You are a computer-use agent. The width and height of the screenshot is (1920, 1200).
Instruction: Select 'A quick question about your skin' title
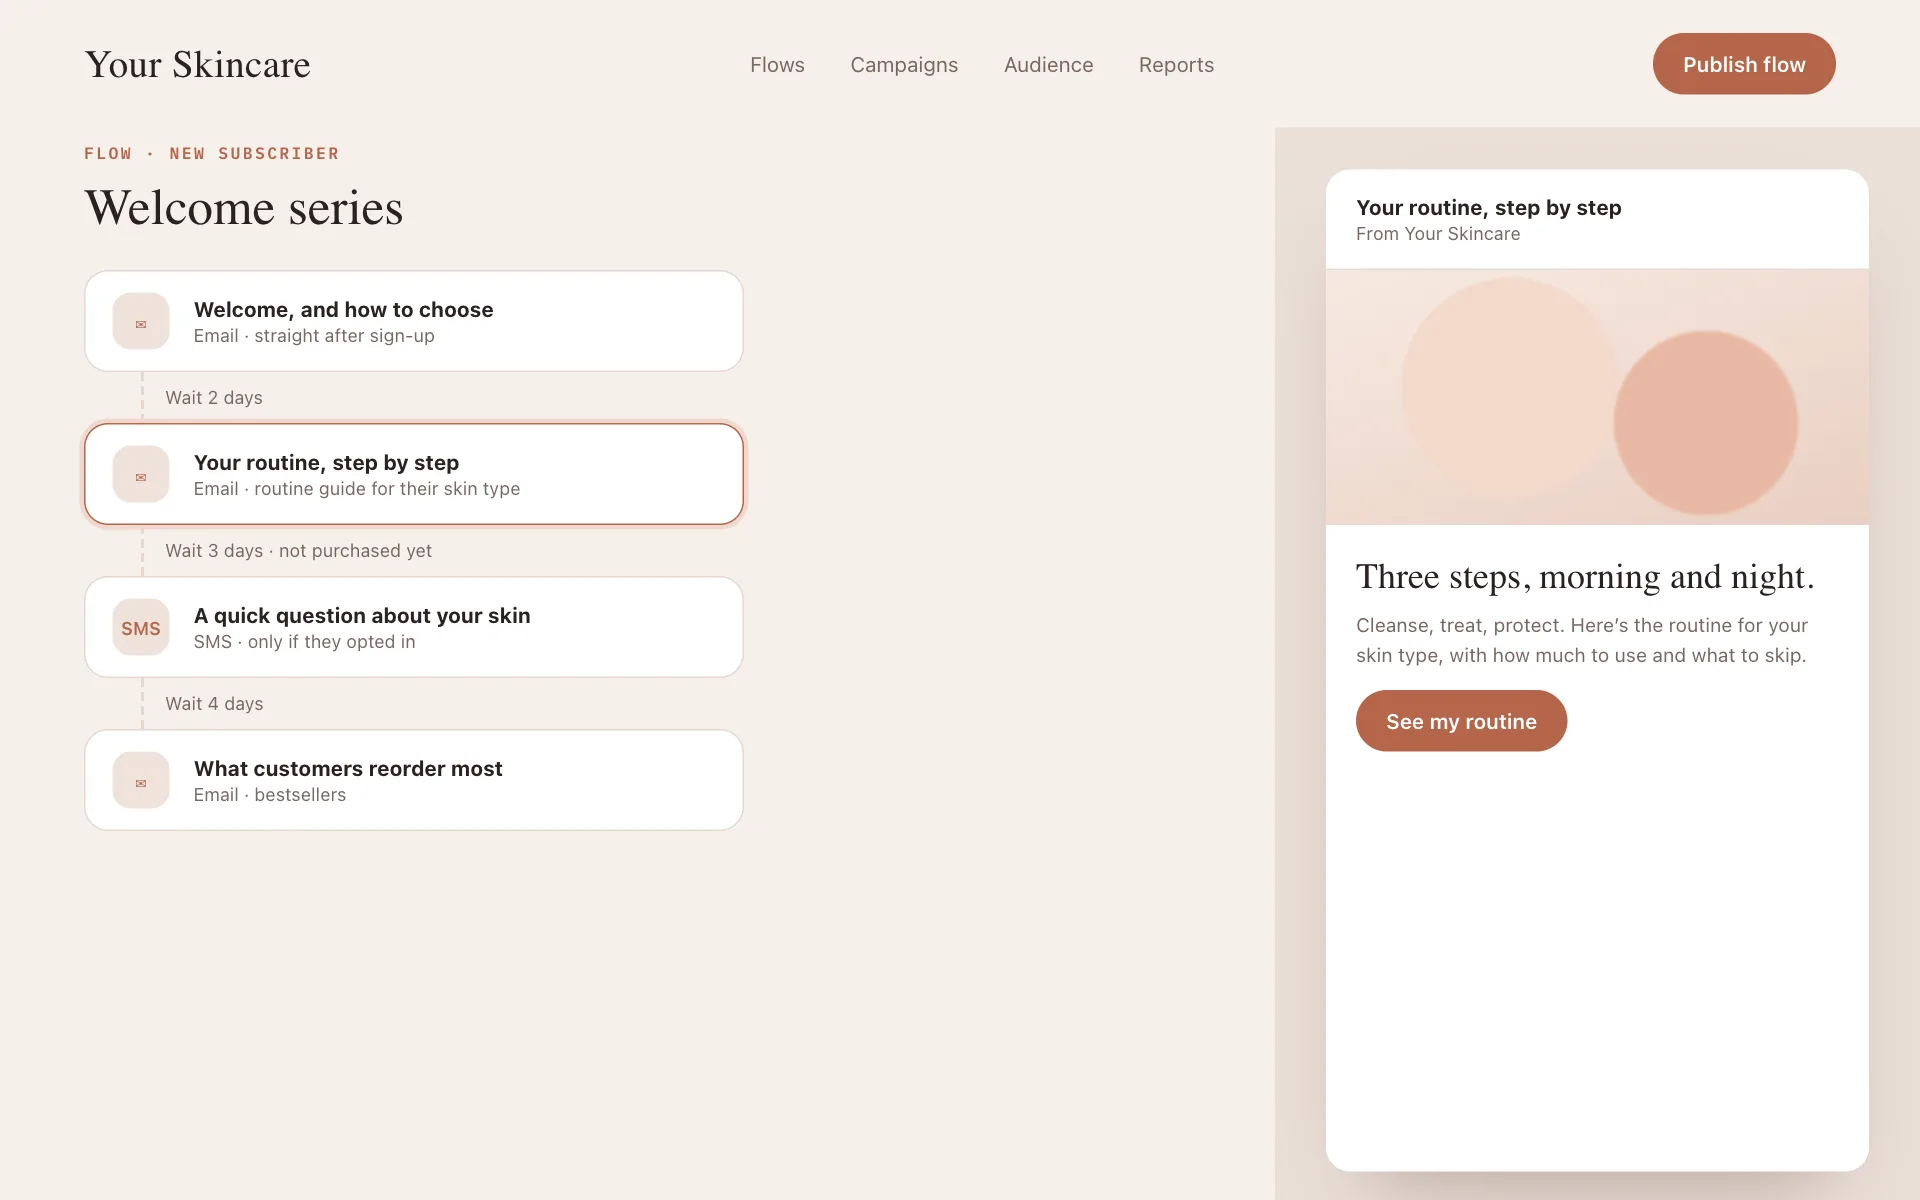[362, 616]
